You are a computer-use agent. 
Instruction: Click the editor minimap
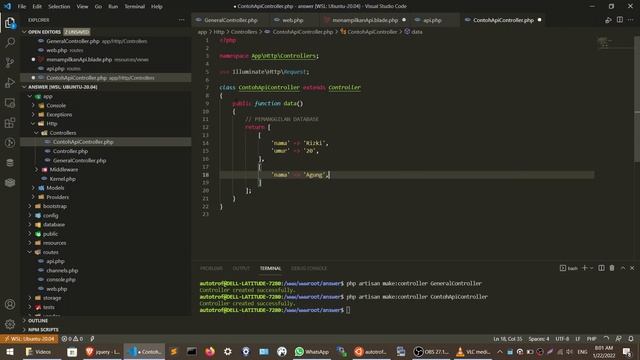click(613, 43)
